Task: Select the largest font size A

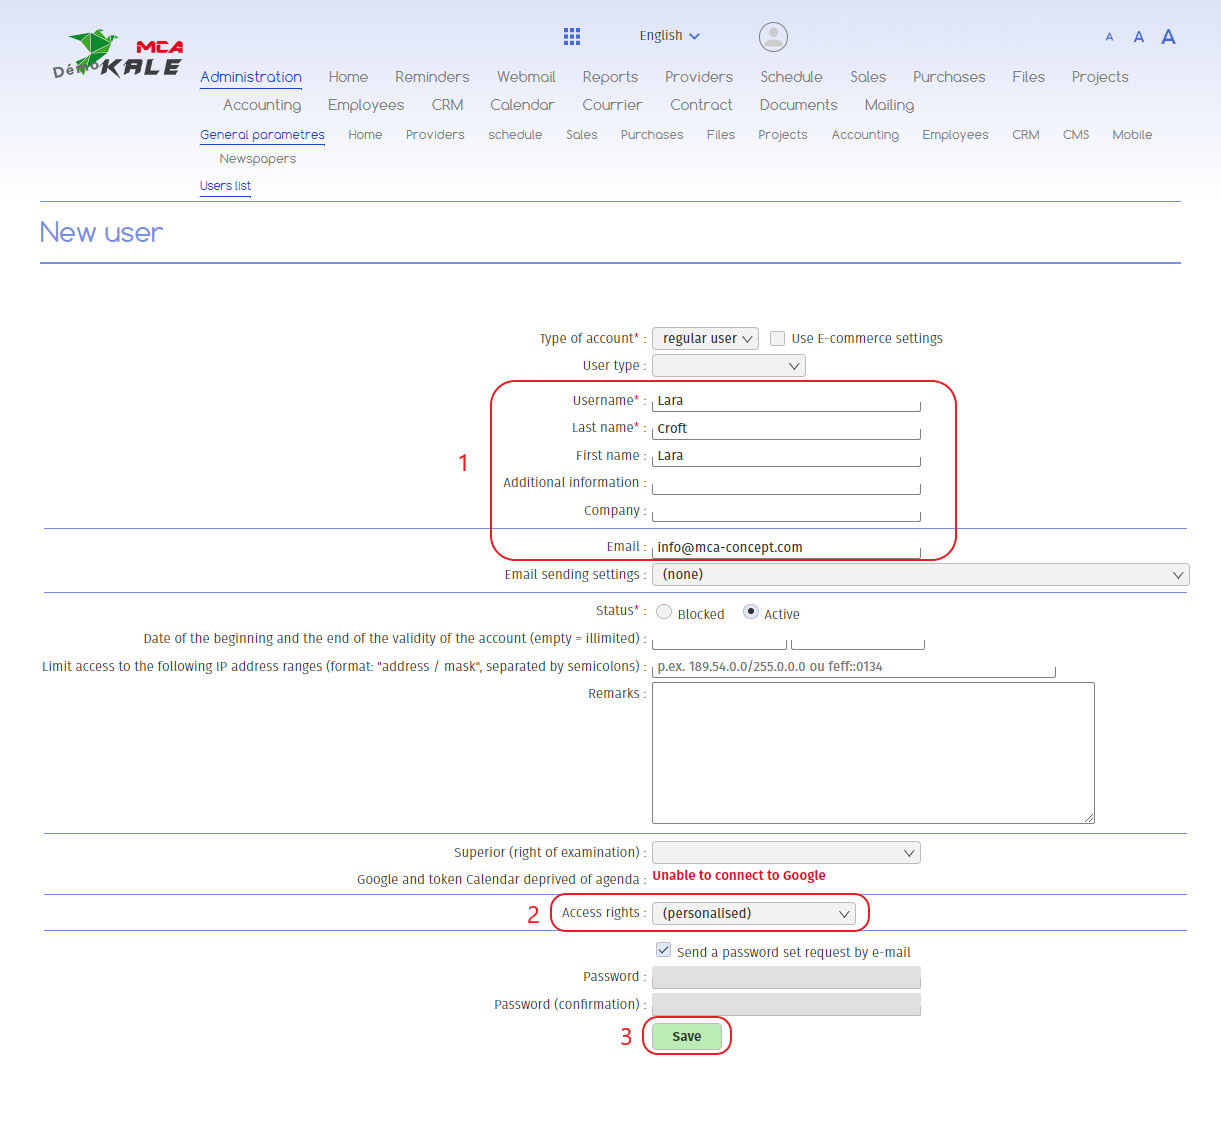Action: point(1168,37)
